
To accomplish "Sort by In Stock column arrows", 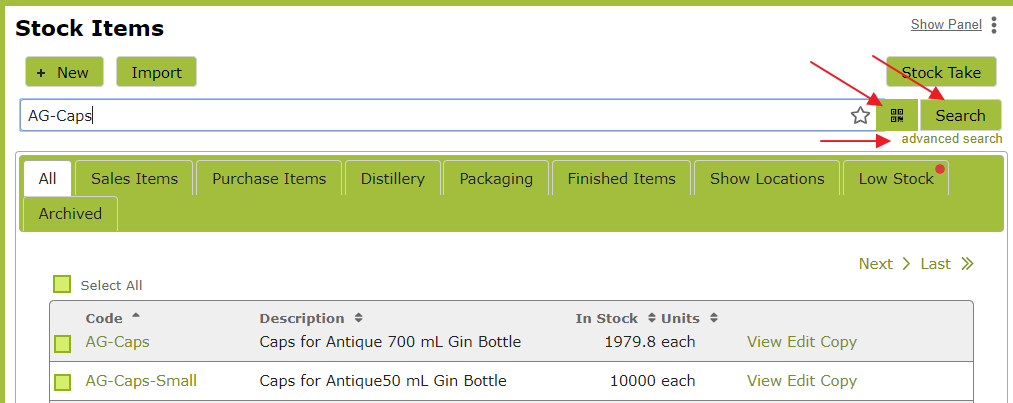I will point(651,318).
